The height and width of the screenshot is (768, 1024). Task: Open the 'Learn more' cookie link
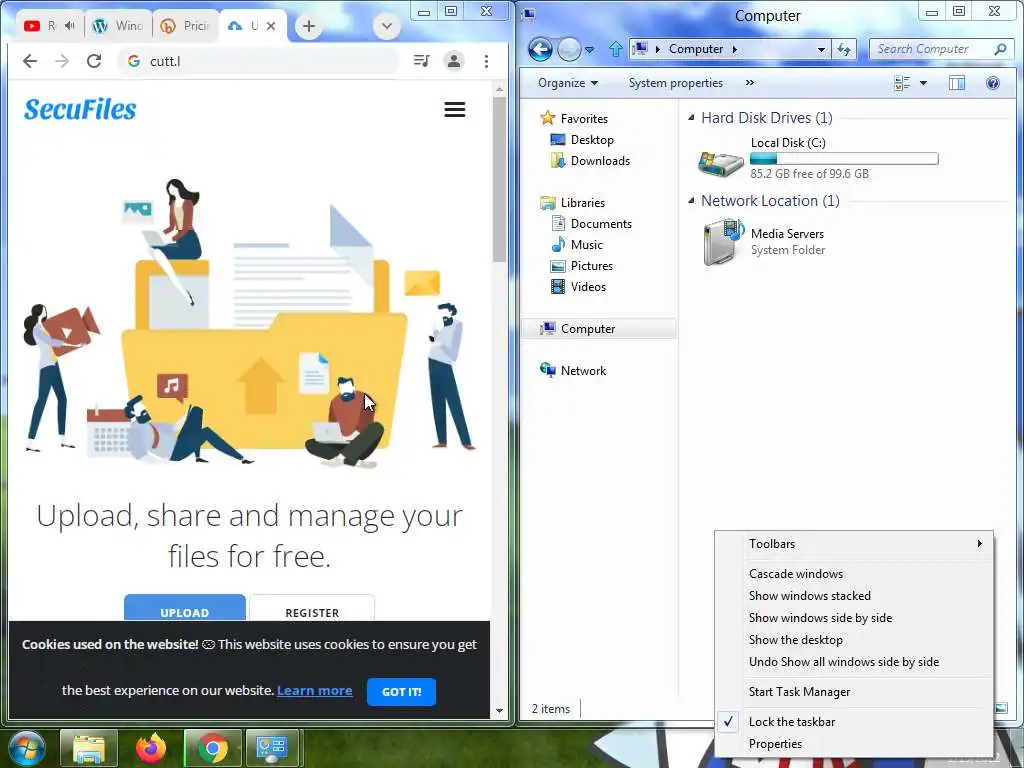tap(315, 690)
